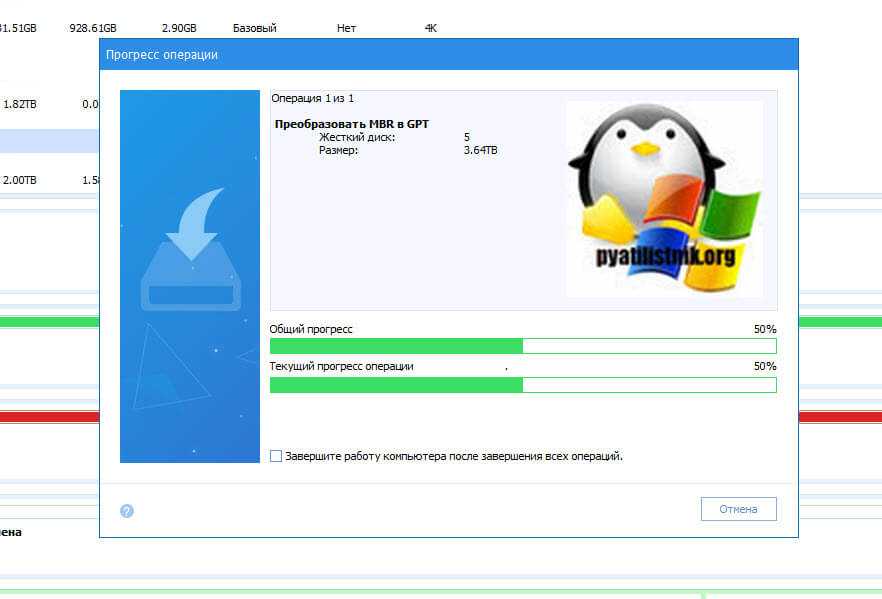Click the 3.64TB size value
The height and width of the screenshot is (599, 882).
point(480,150)
